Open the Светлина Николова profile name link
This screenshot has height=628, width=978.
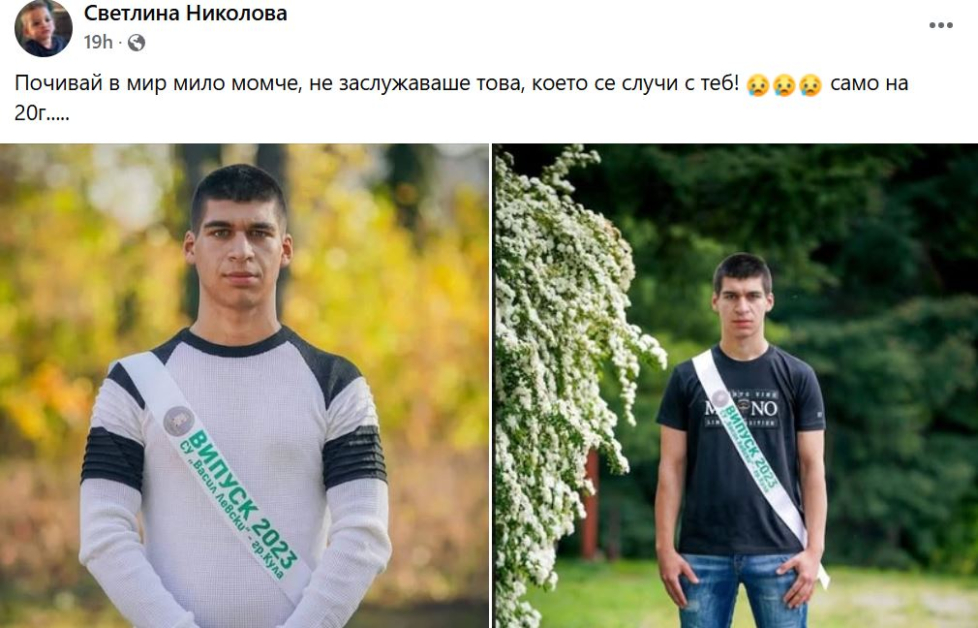(185, 13)
